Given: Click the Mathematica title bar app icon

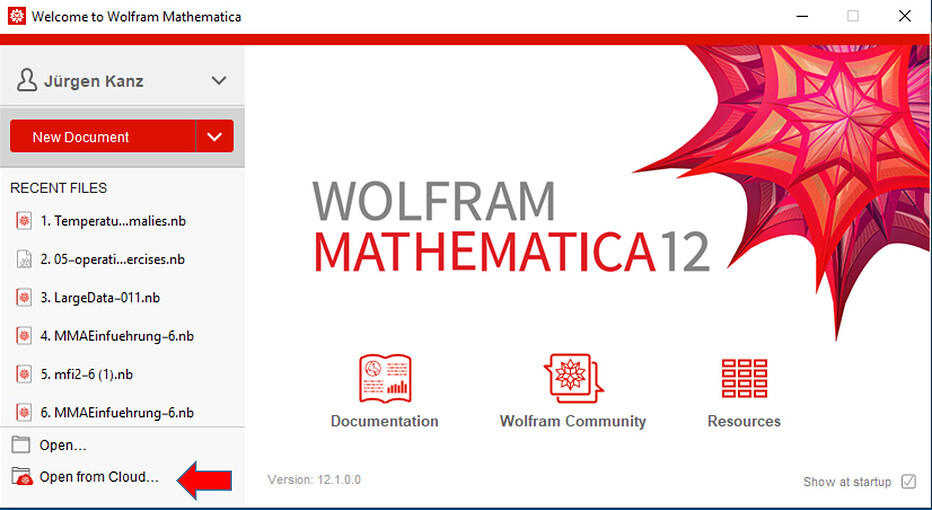Looking at the screenshot, I should point(17,16).
